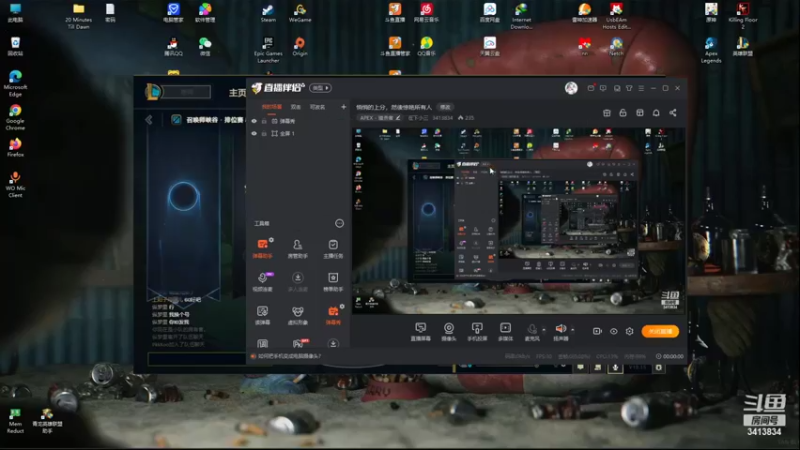The height and width of the screenshot is (450, 800).
Task: Add a 摄像头 camera source
Action: point(448,332)
